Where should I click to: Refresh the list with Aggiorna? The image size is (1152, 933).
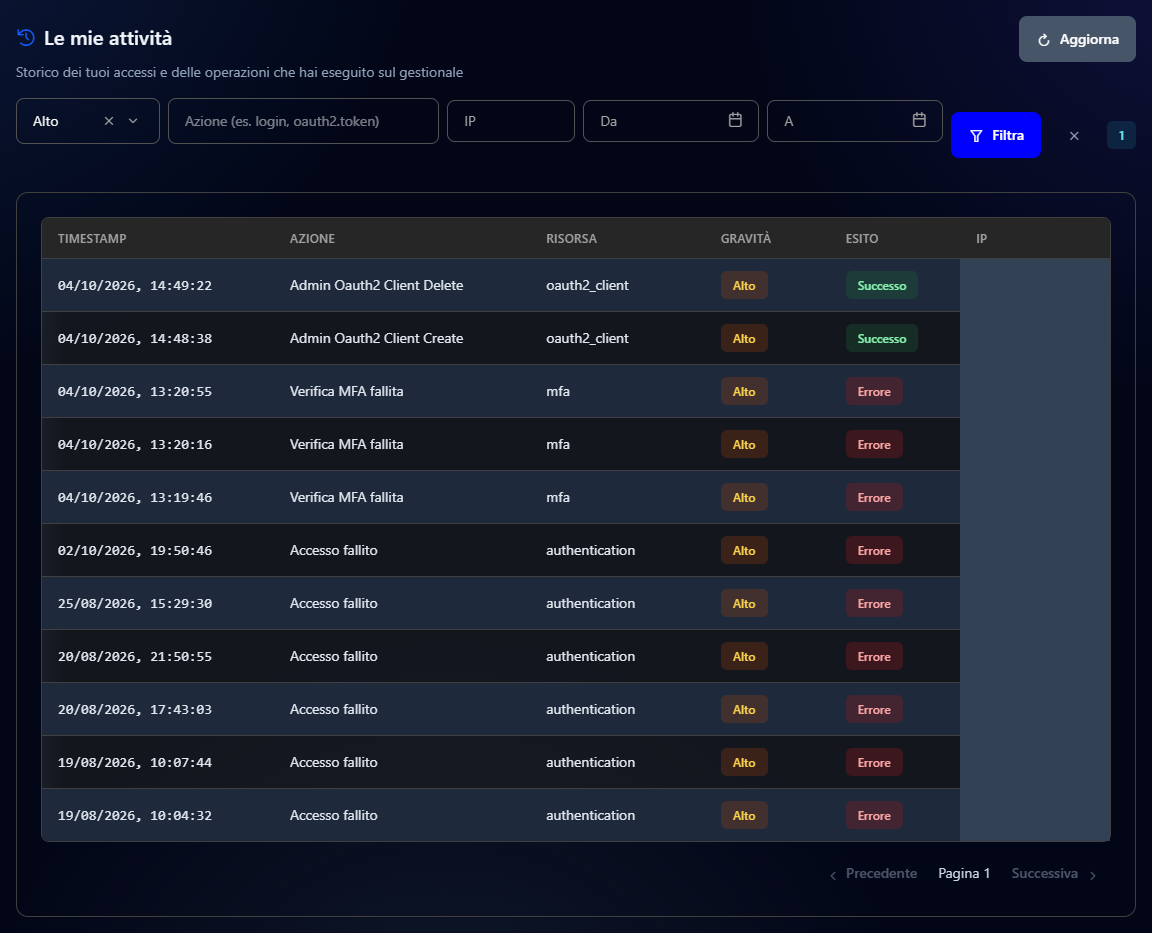(x=1077, y=39)
